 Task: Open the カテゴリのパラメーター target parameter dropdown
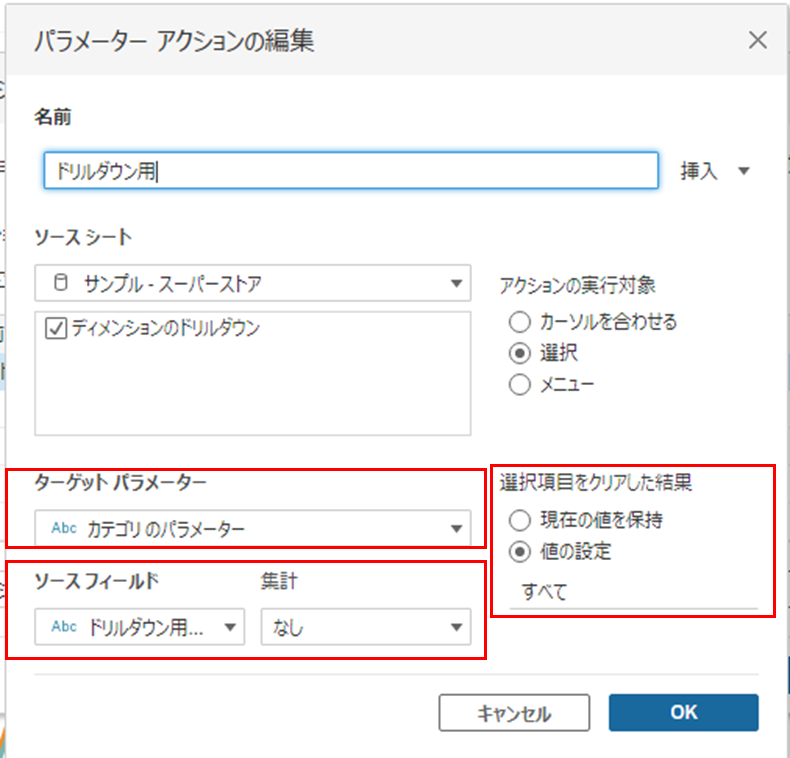coord(456,528)
